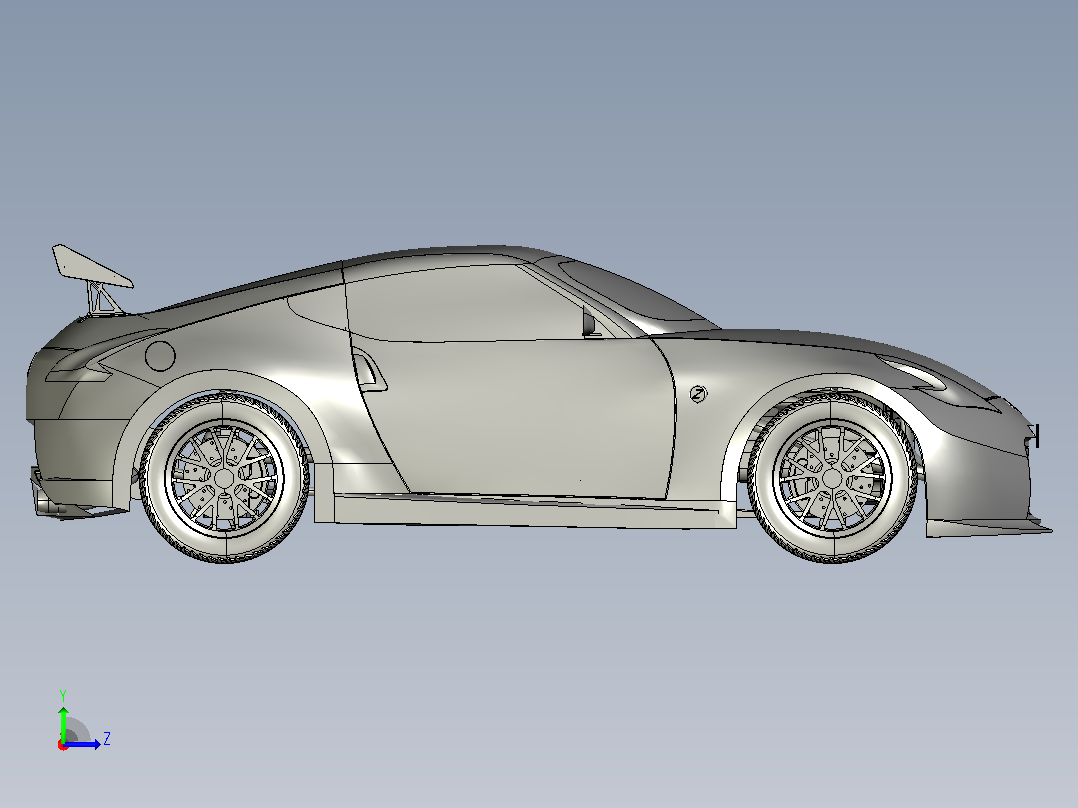Click the front wheel center hub
Viewport: 1078px width, 808px height.
(x=832, y=477)
